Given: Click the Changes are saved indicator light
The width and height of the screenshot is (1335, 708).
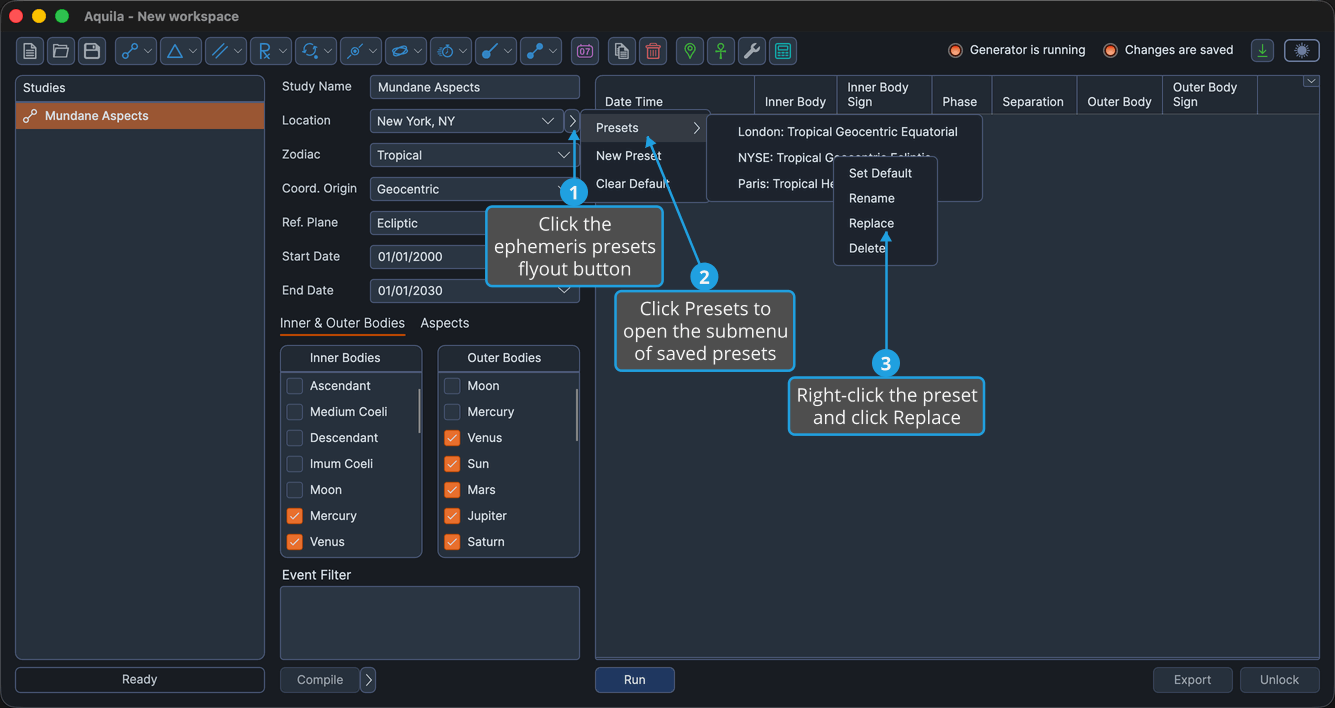Looking at the screenshot, I should (x=1110, y=50).
